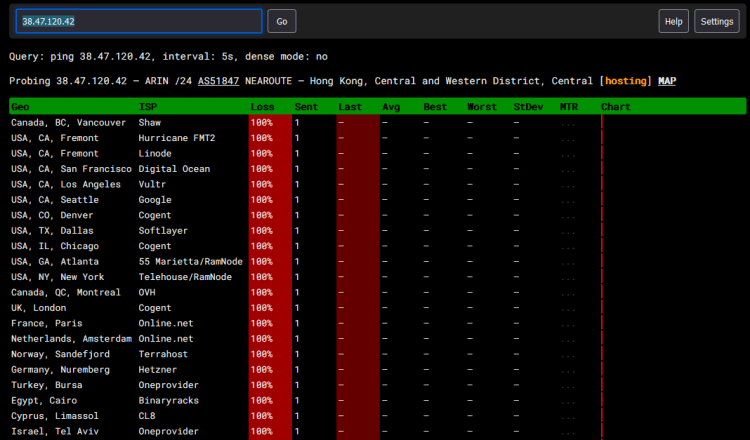
Task: Select the Canada, BC, Vancouver row
Action: (x=377, y=122)
